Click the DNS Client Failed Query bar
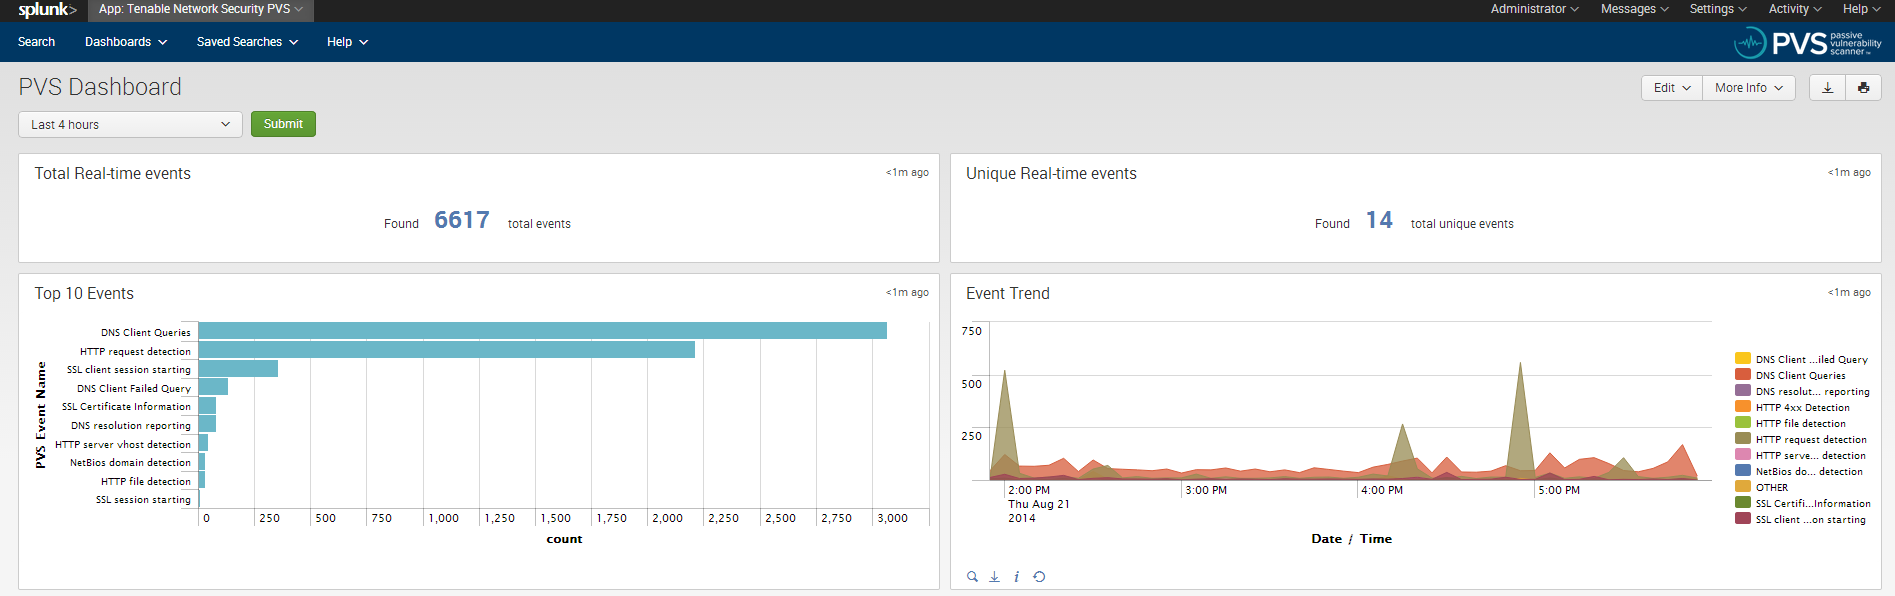1895x596 pixels. pos(213,387)
